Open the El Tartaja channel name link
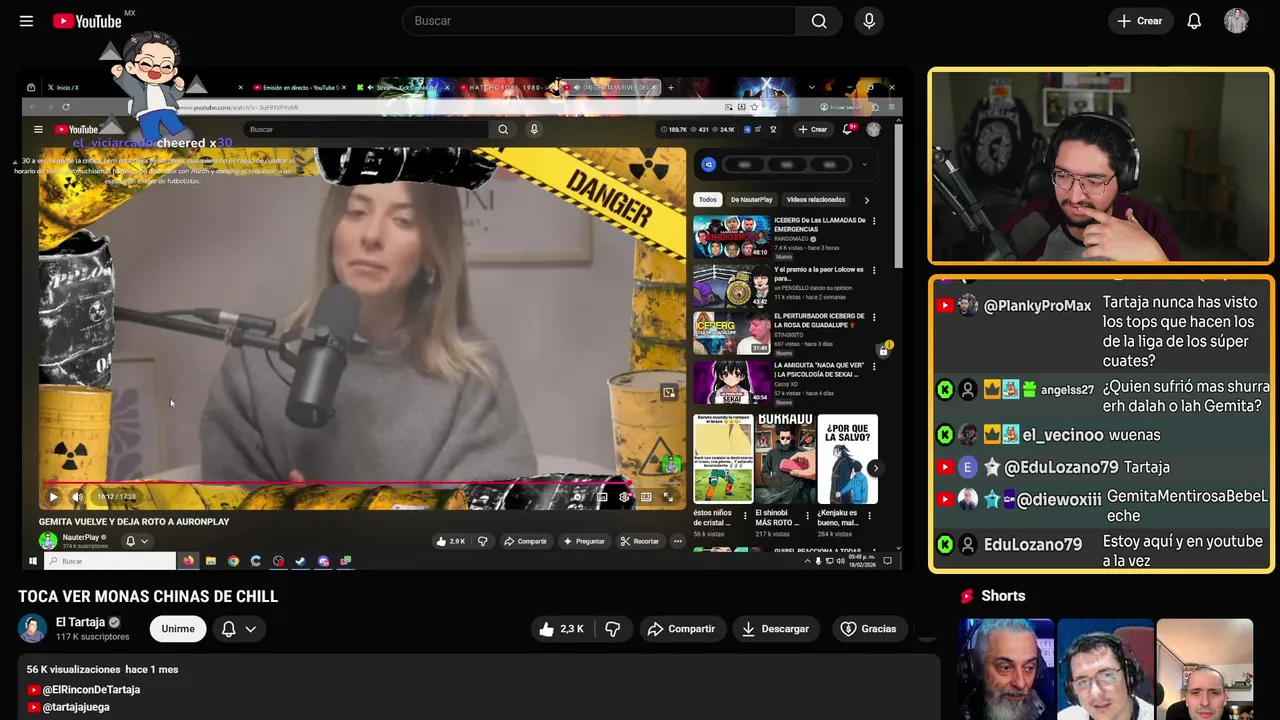The width and height of the screenshot is (1280, 720). (x=80, y=622)
